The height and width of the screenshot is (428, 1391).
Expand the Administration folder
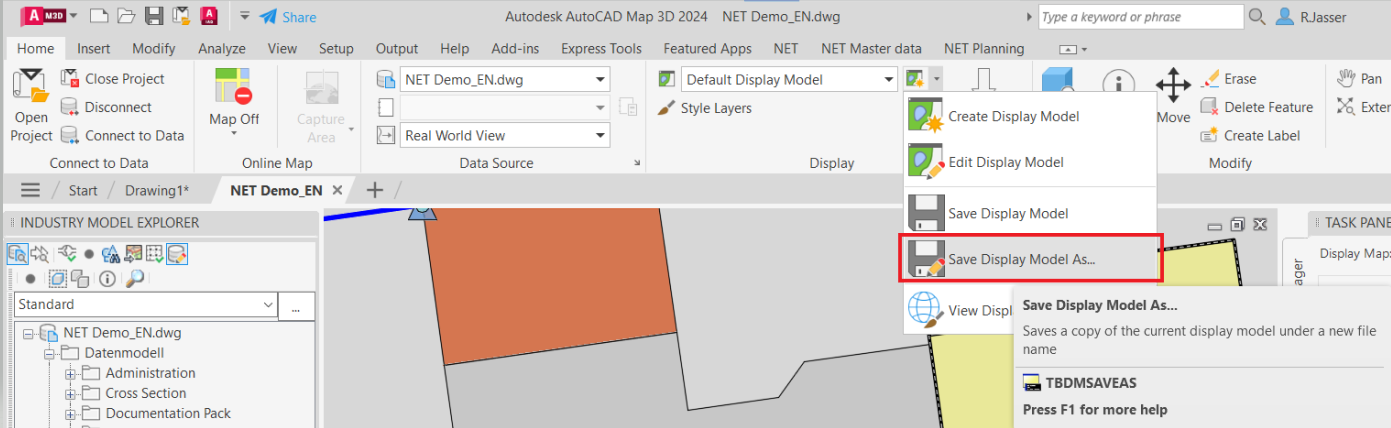pyautogui.click(x=71, y=374)
